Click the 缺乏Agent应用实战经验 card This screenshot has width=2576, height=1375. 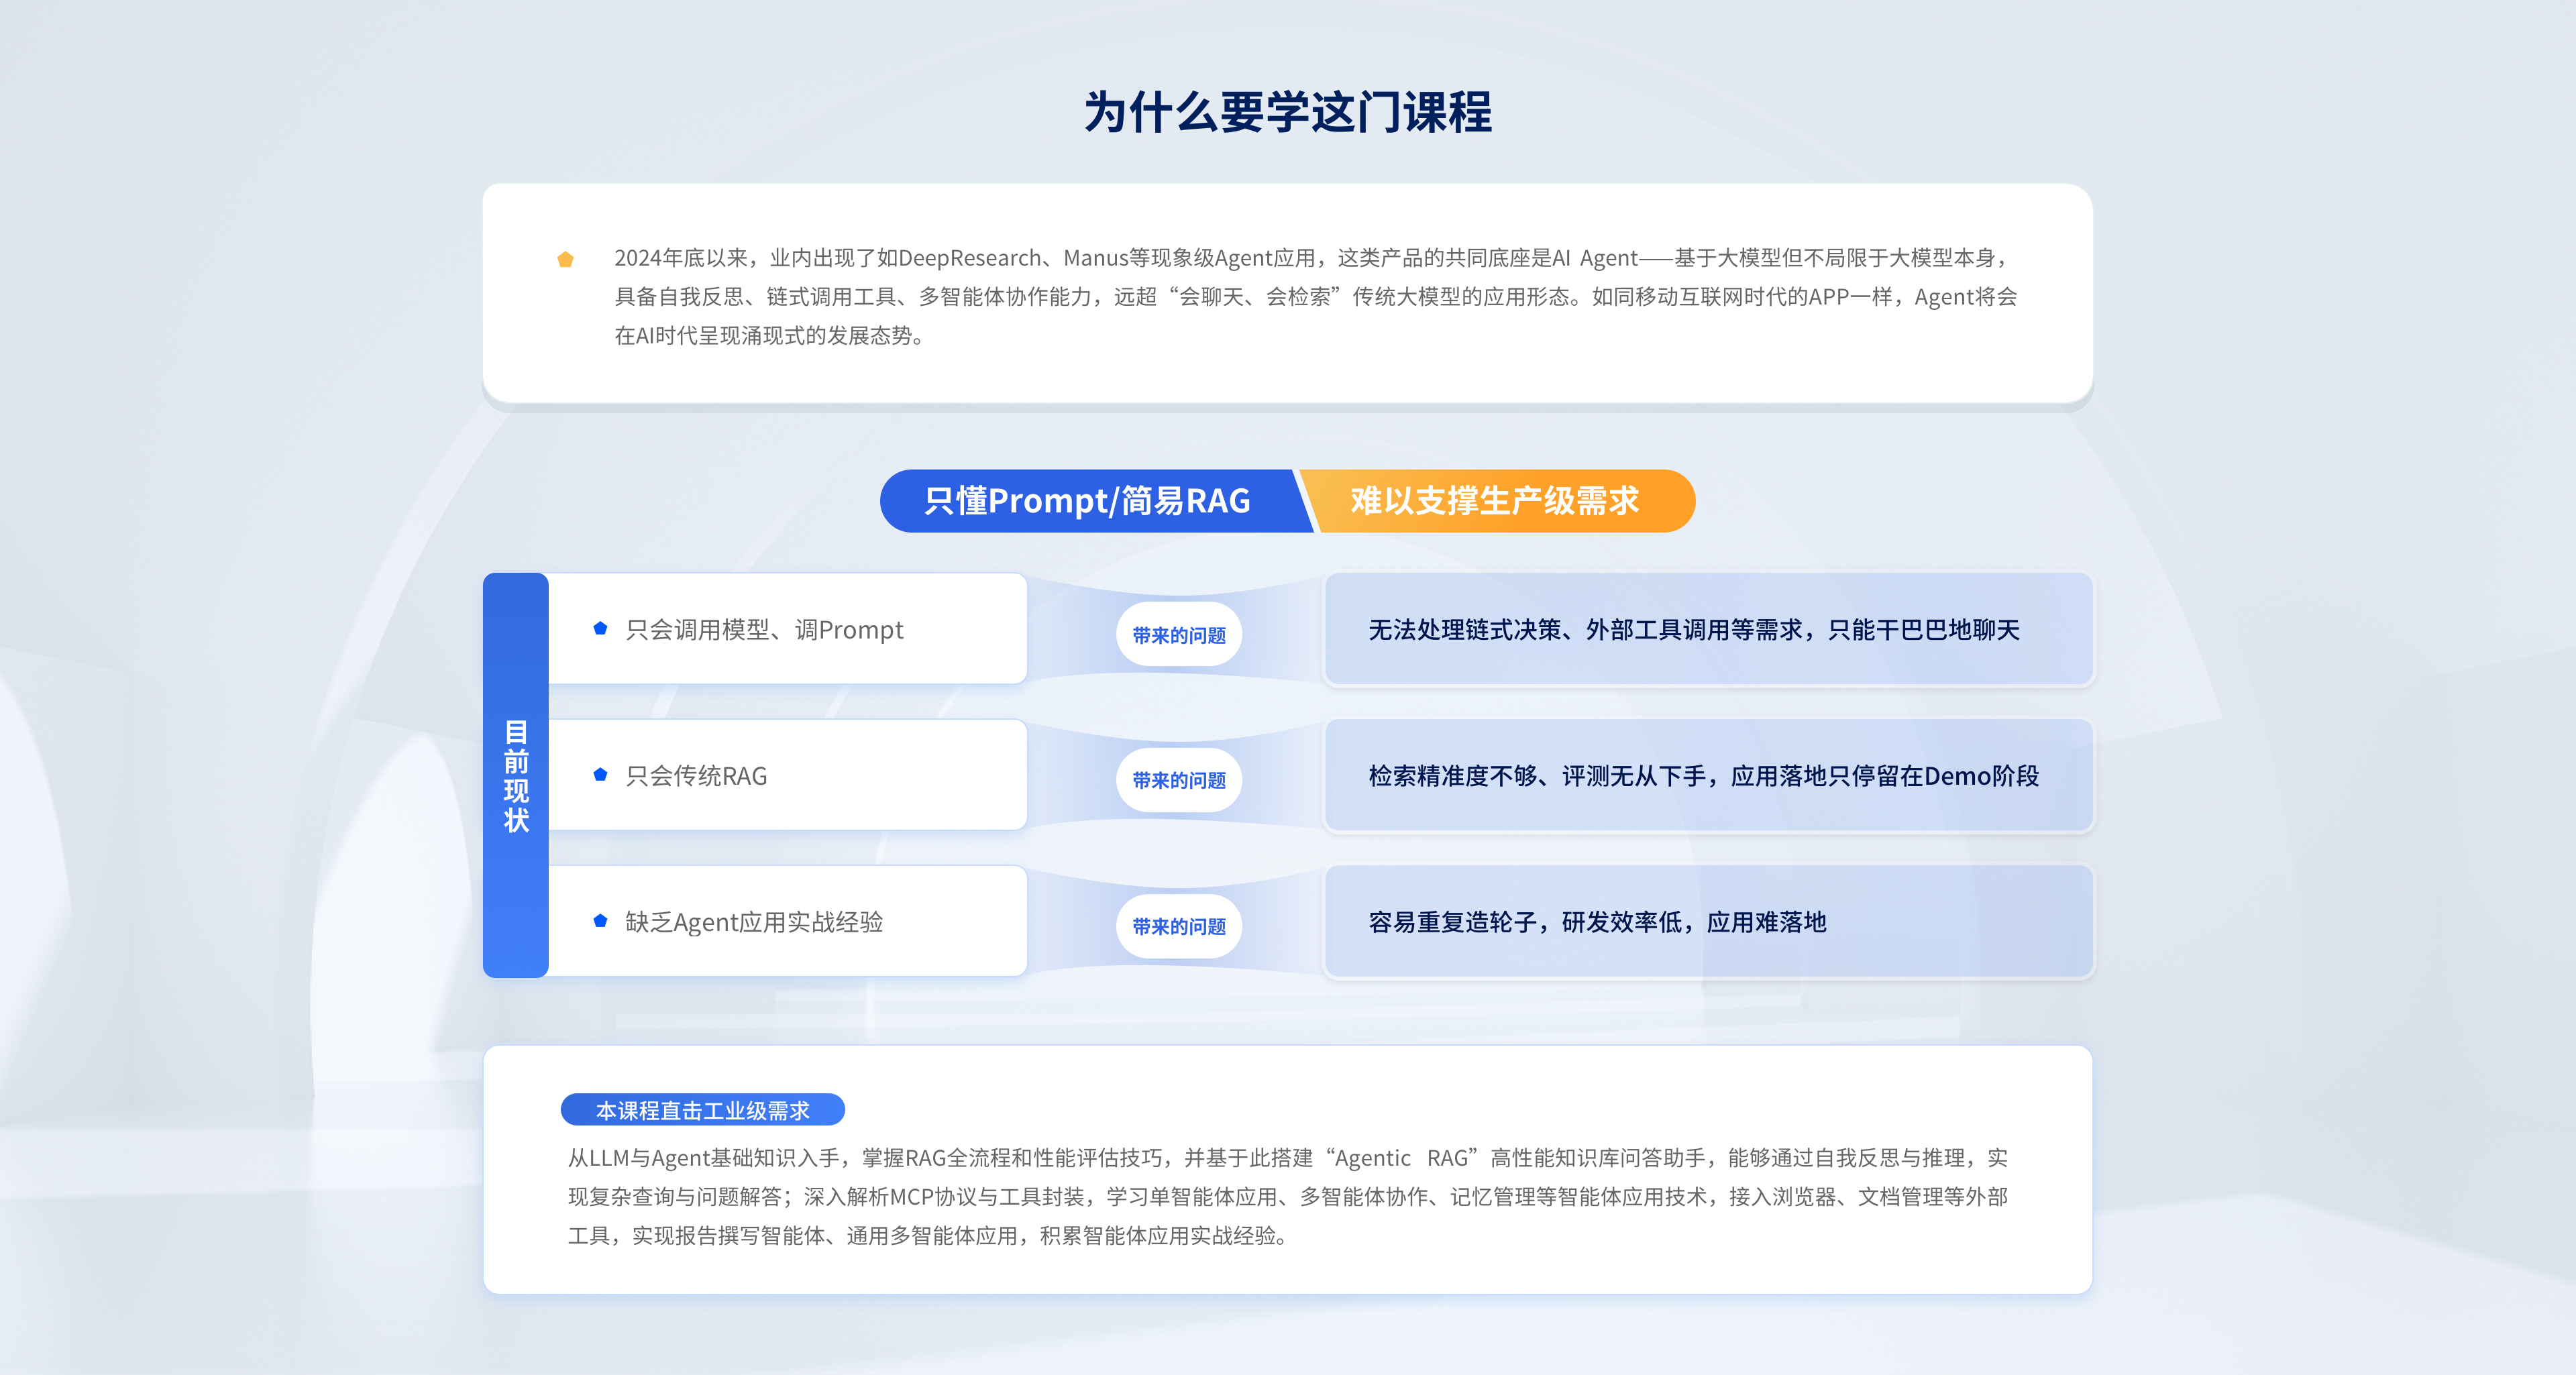pyautogui.click(x=787, y=921)
